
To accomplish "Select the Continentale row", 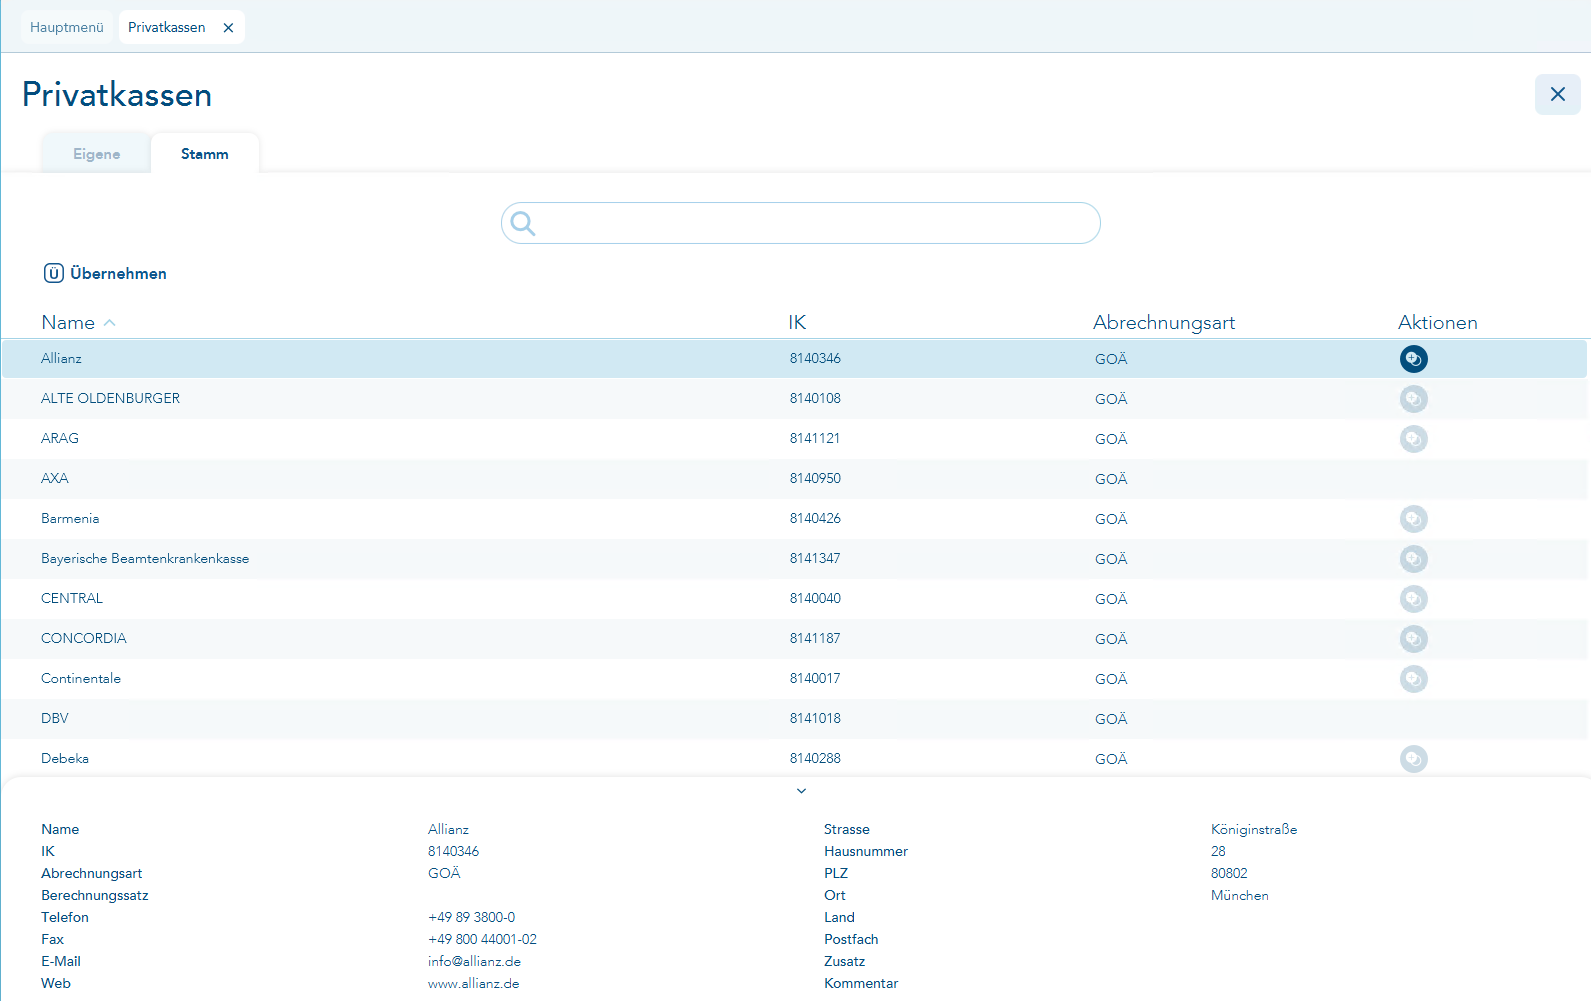I will point(794,679).
